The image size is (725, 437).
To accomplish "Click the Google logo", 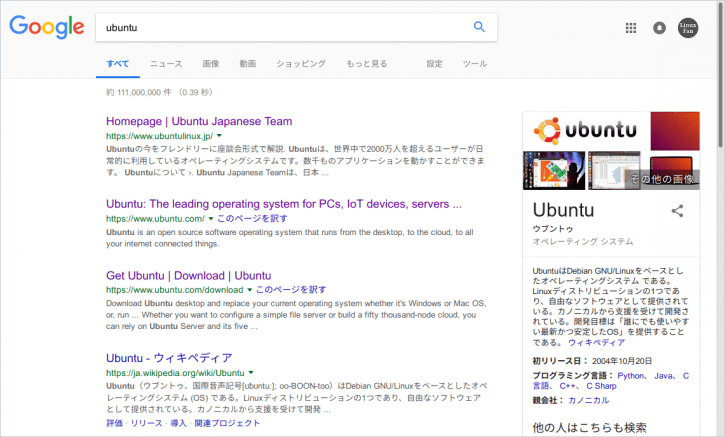I will pyautogui.click(x=47, y=27).
